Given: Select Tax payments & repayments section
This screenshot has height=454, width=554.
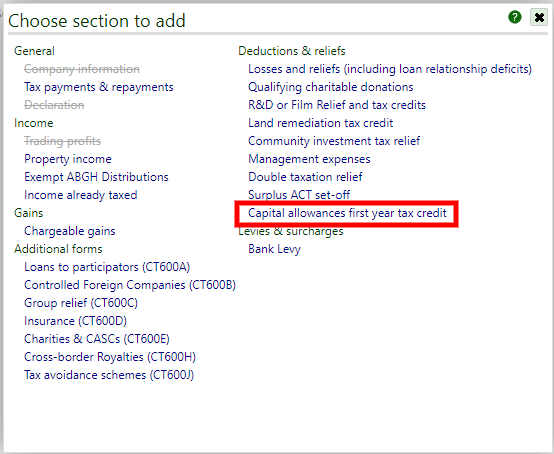Looking at the screenshot, I should click(99, 87).
